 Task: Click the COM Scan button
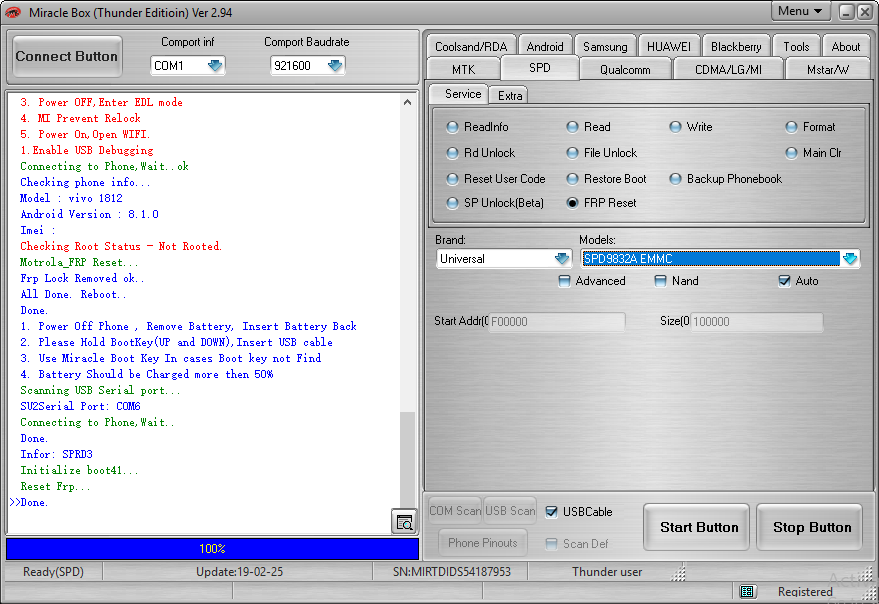coord(455,511)
